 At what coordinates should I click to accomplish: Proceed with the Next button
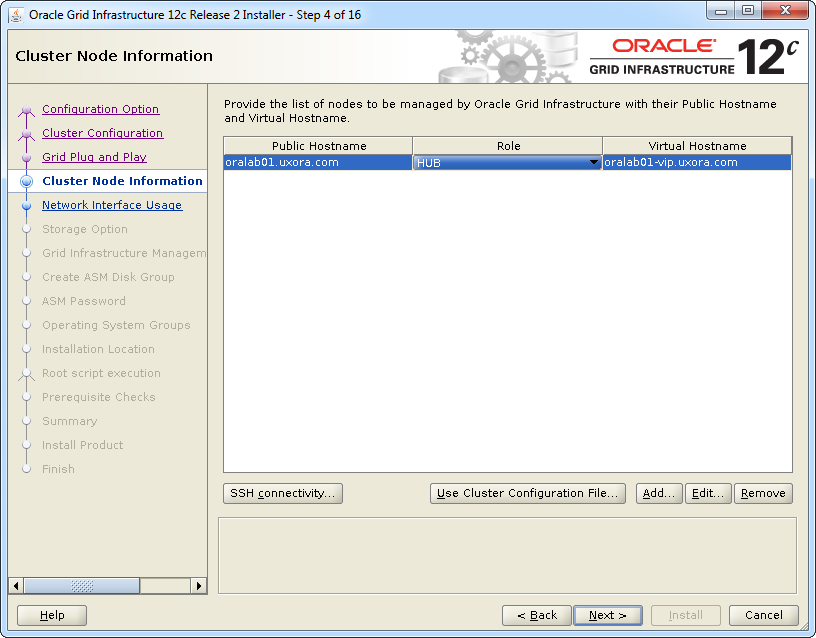(608, 615)
